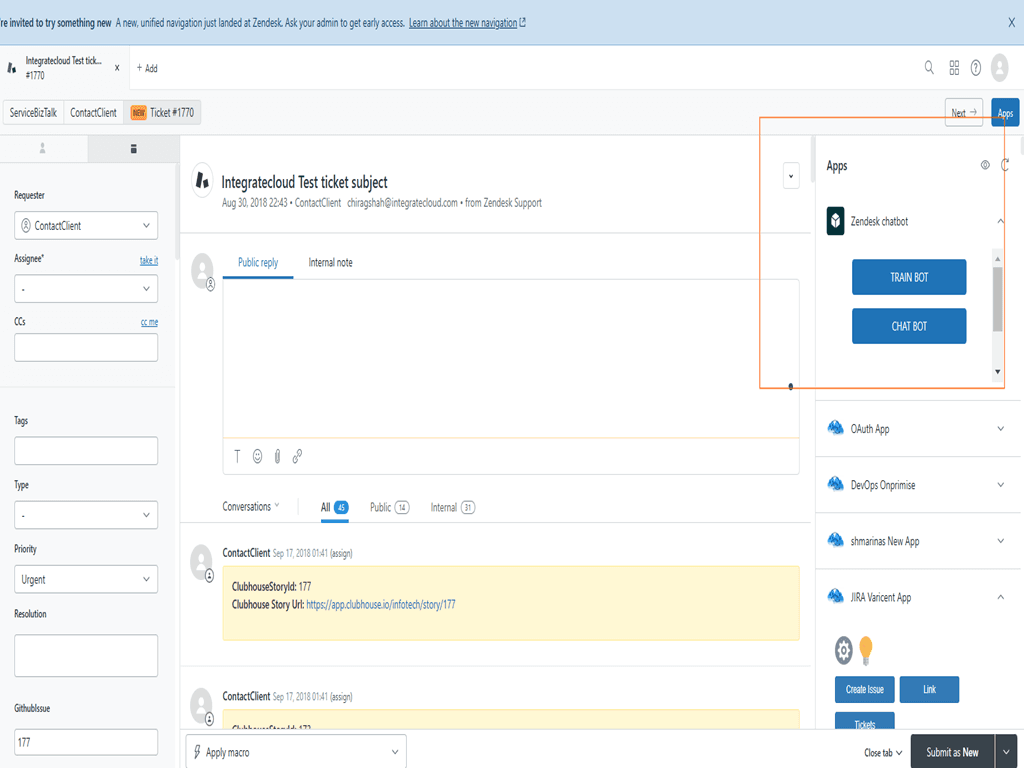Add a new ticket tab
The height and width of the screenshot is (768, 1024).
pos(147,68)
